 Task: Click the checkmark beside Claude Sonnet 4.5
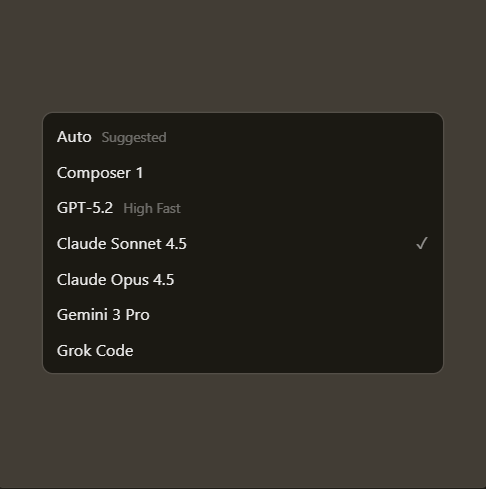pos(422,243)
